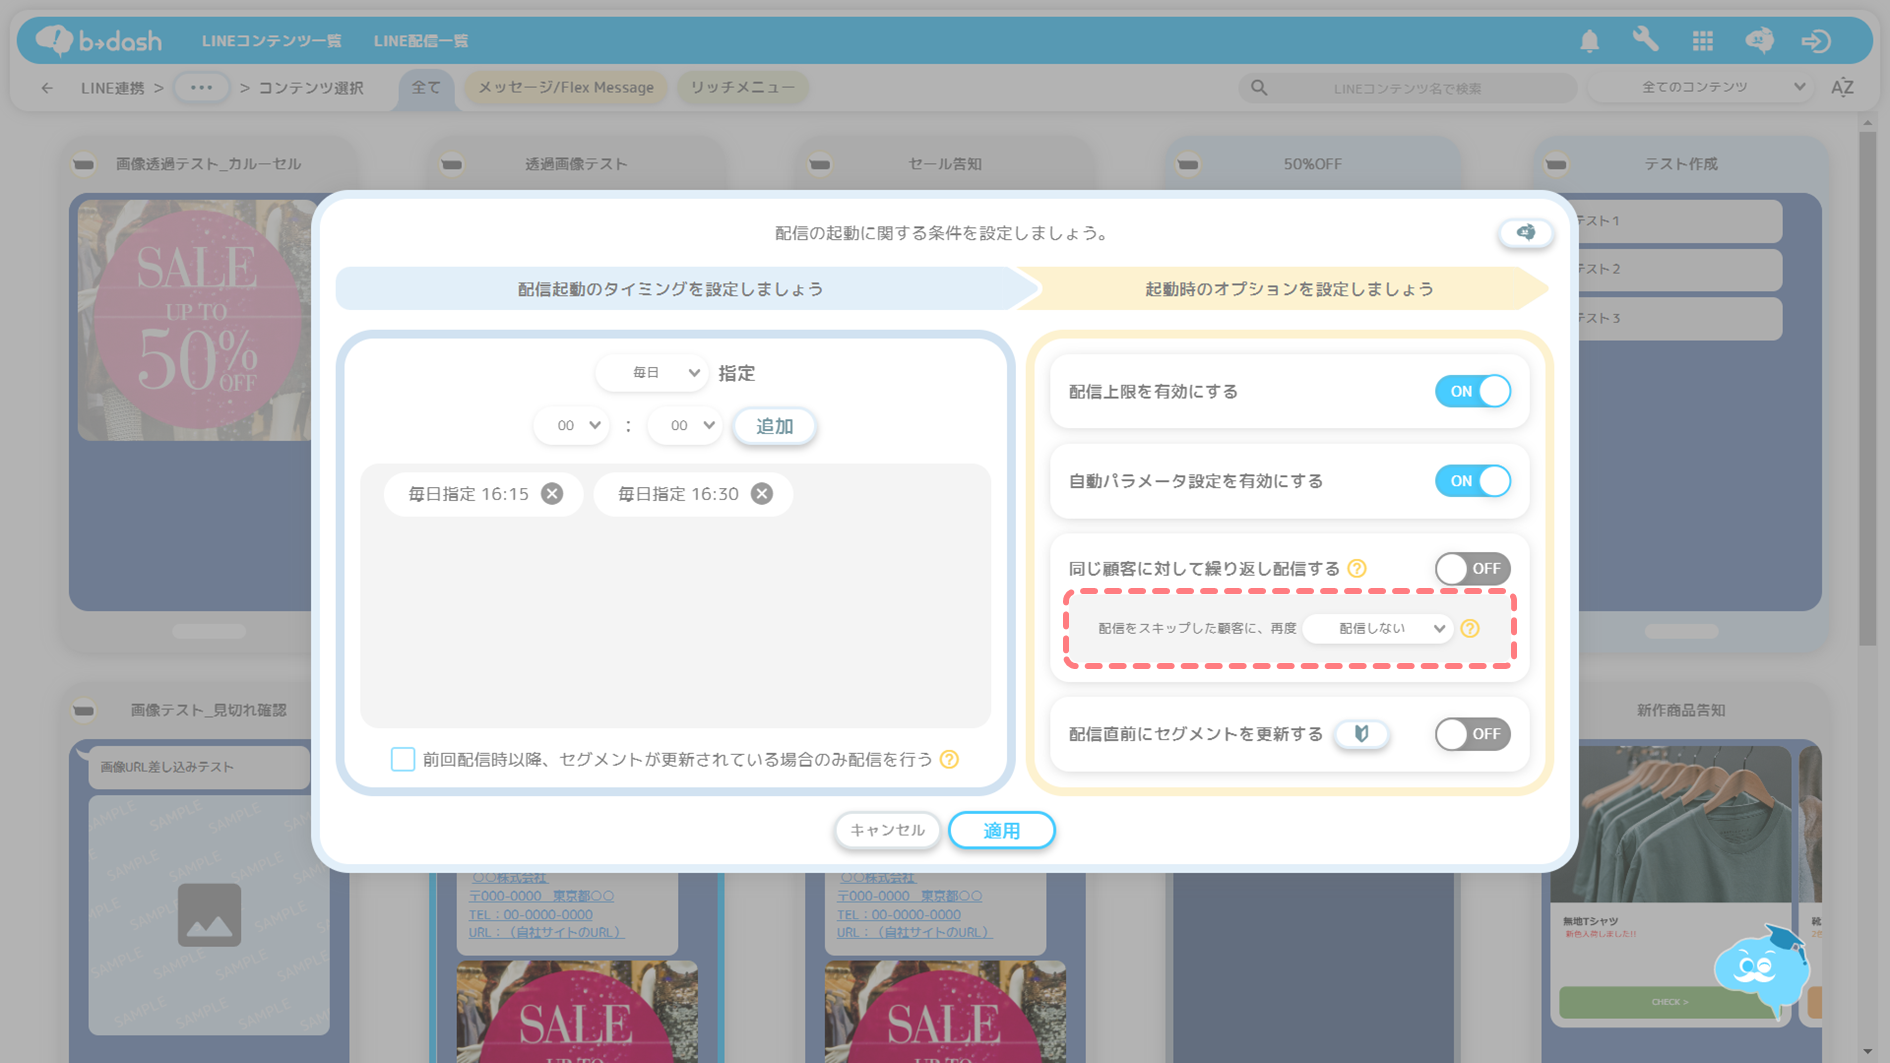Turn off 自動パラメータ設定を有効にする toggle
This screenshot has width=1890, height=1063.
click(x=1472, y=481)
